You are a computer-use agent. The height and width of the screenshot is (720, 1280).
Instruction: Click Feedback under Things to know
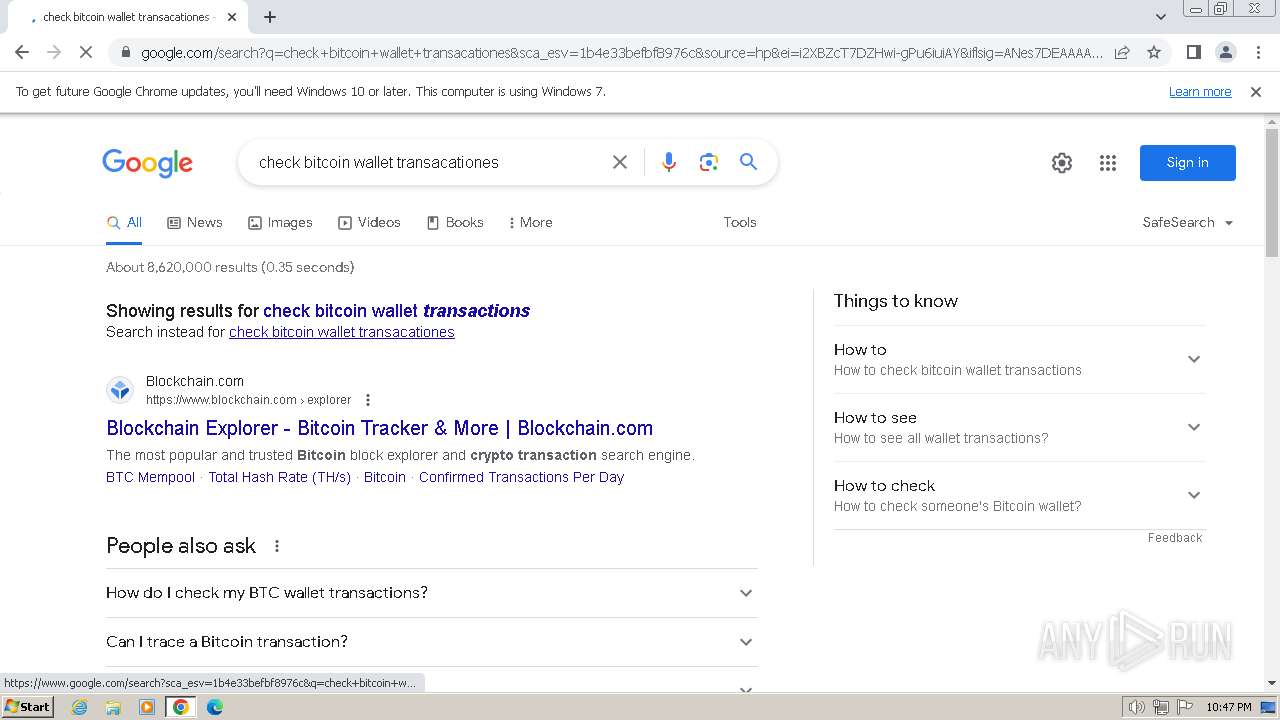pyautogui.click(x=1175, y=538)
